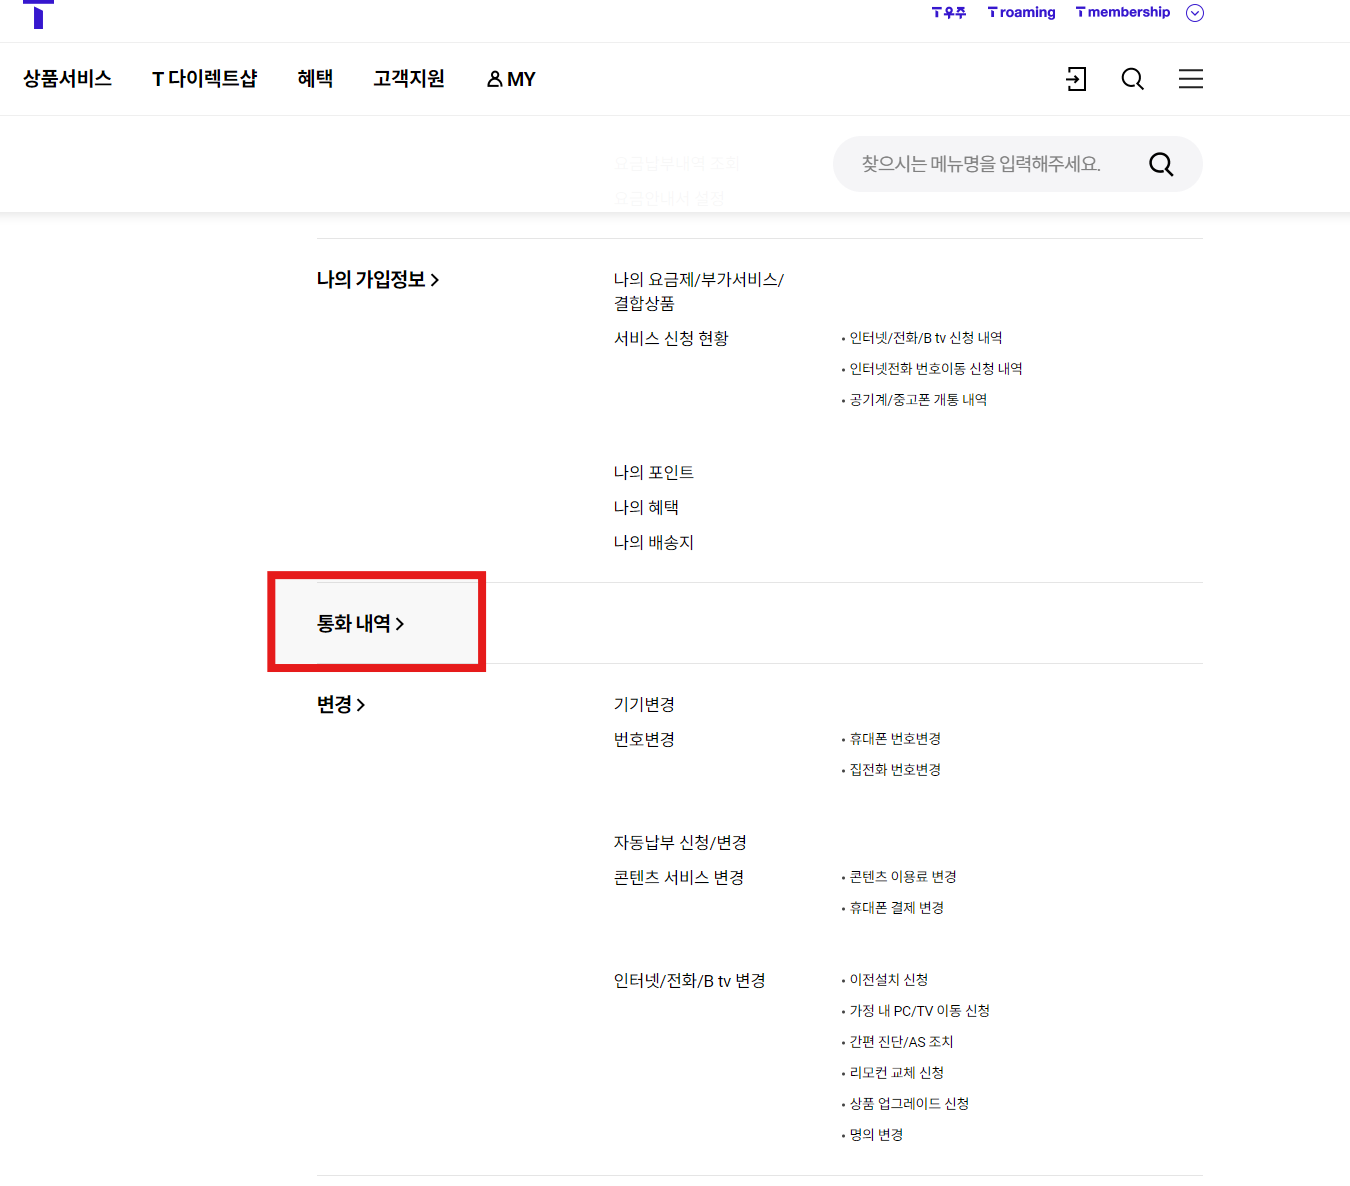Go to 서비스 신청 현황
The width and height of the screenshot is (1350, 1186).
click(x=671, y=339)
